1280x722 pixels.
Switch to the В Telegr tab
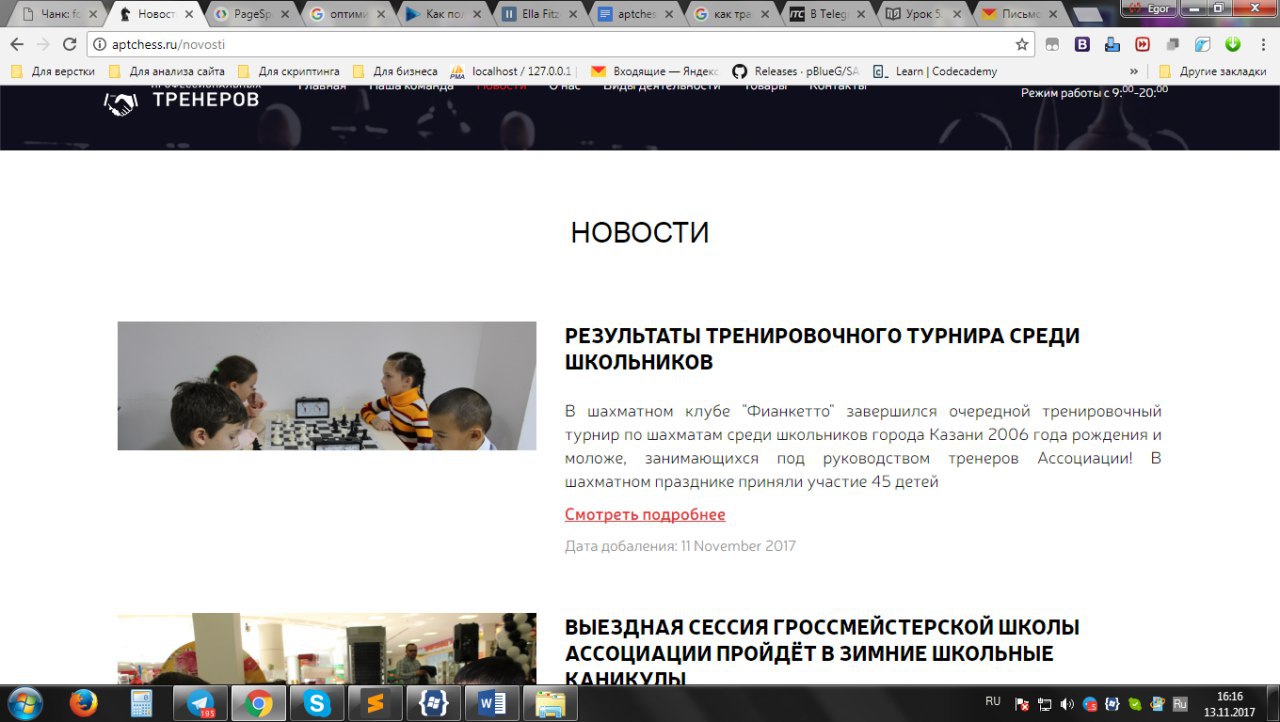(x=827, y=15)
